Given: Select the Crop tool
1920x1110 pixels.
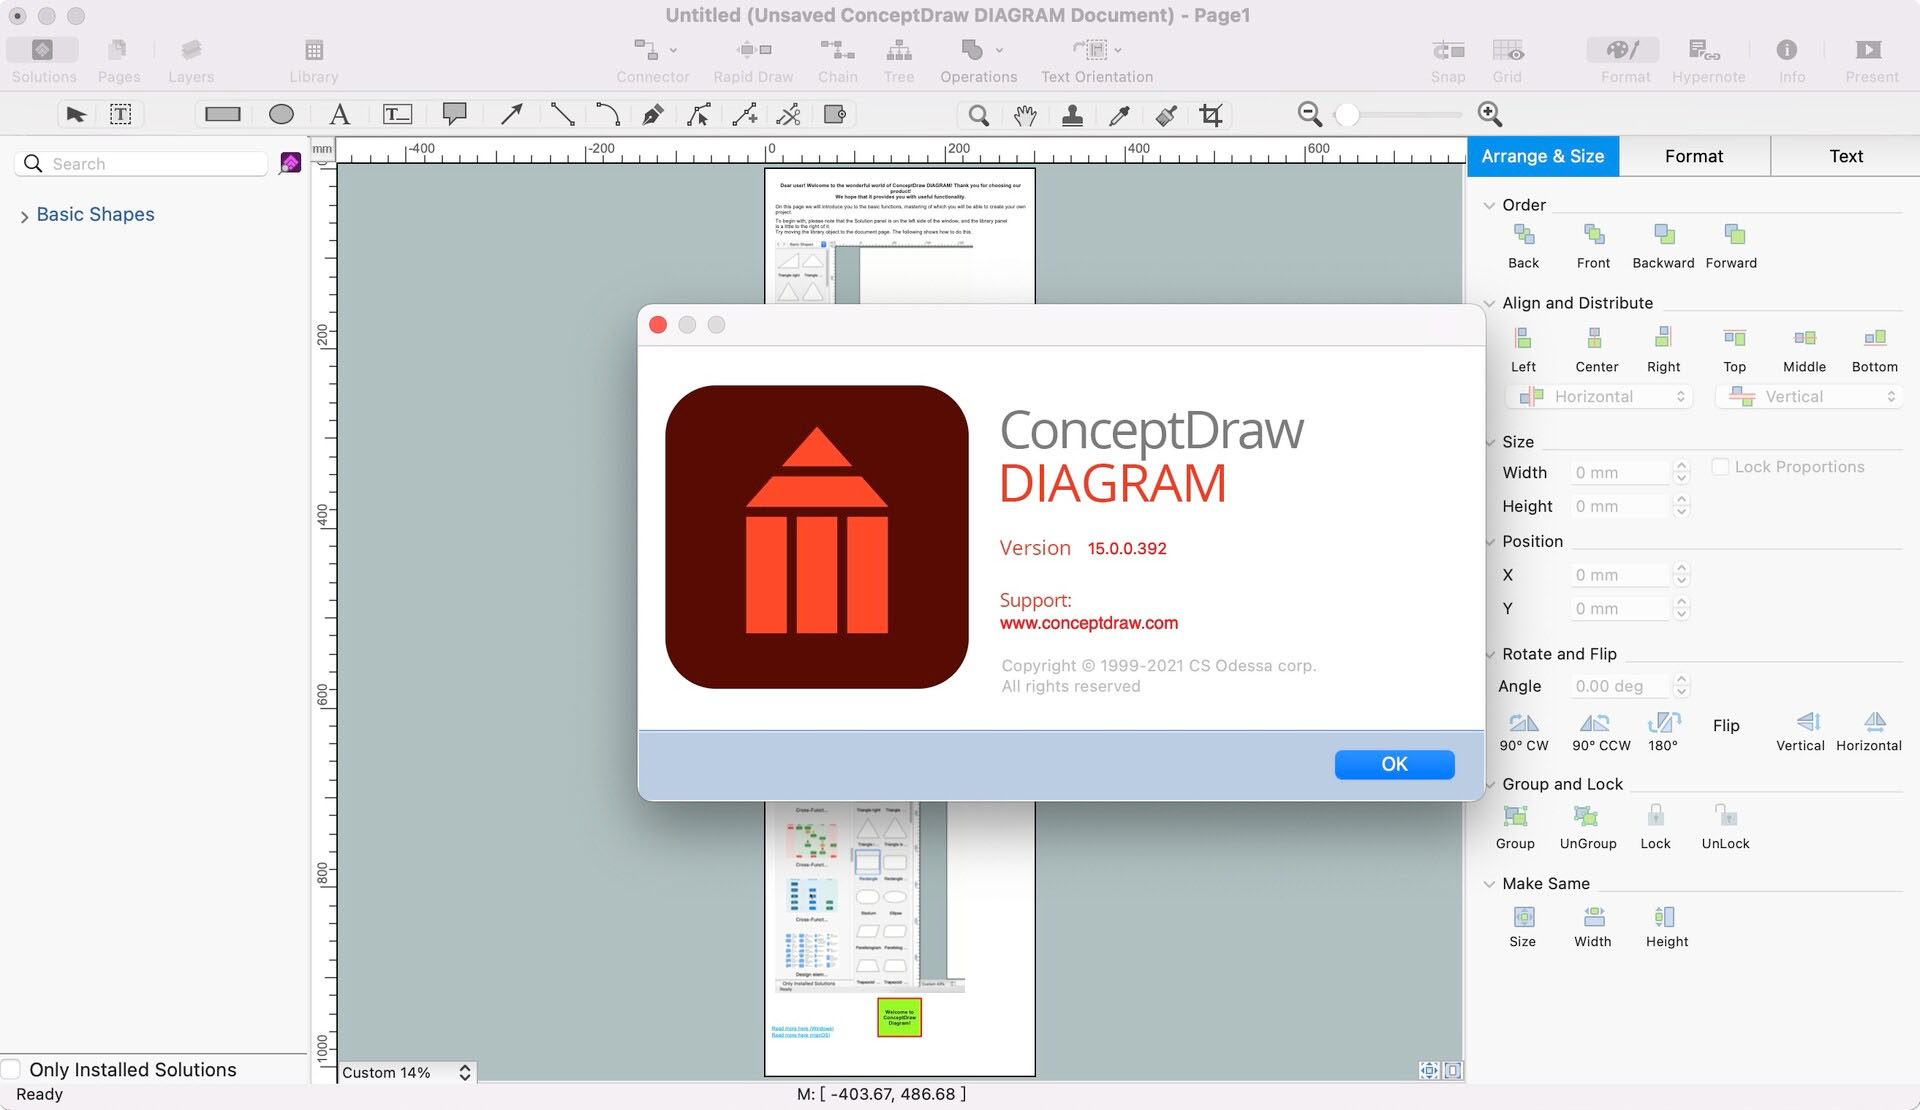Looking at the screenshot, I should pyautogui.click(x=1211, y=115).
